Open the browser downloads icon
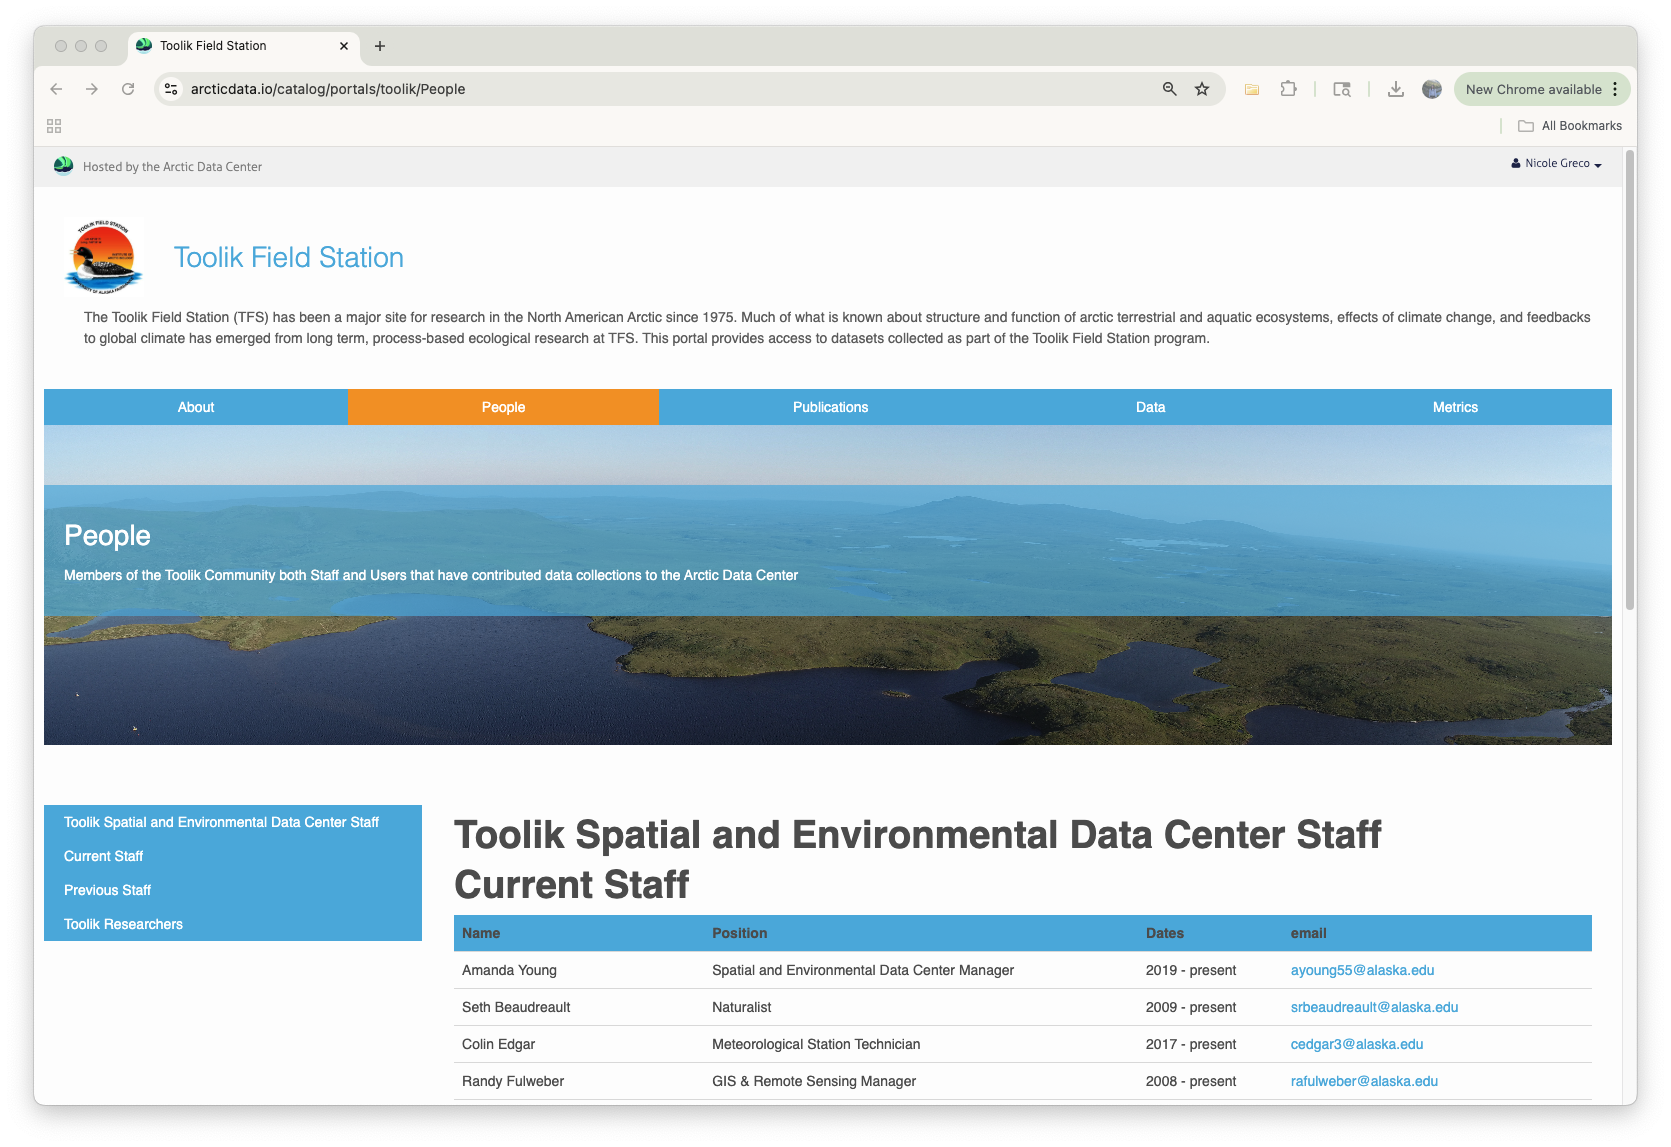 [x=1395, y=89]
